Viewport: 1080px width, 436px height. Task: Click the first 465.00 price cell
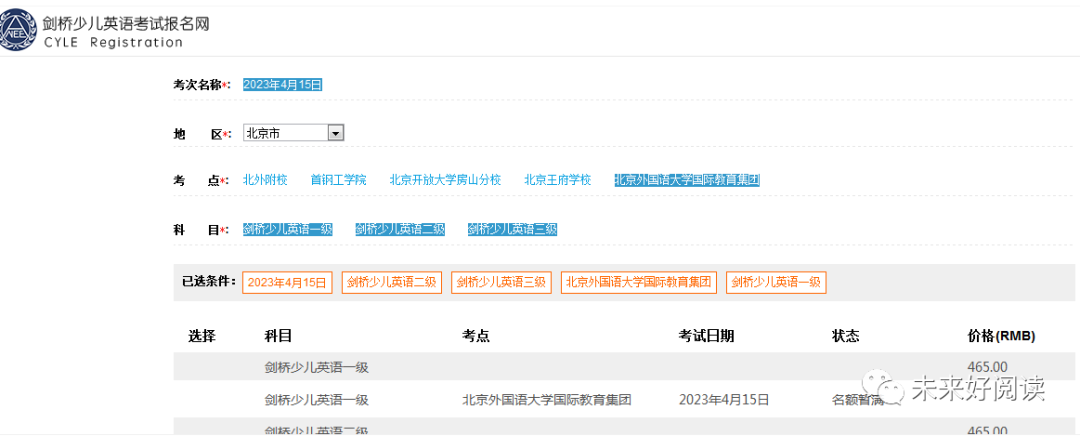click(987, 368)
